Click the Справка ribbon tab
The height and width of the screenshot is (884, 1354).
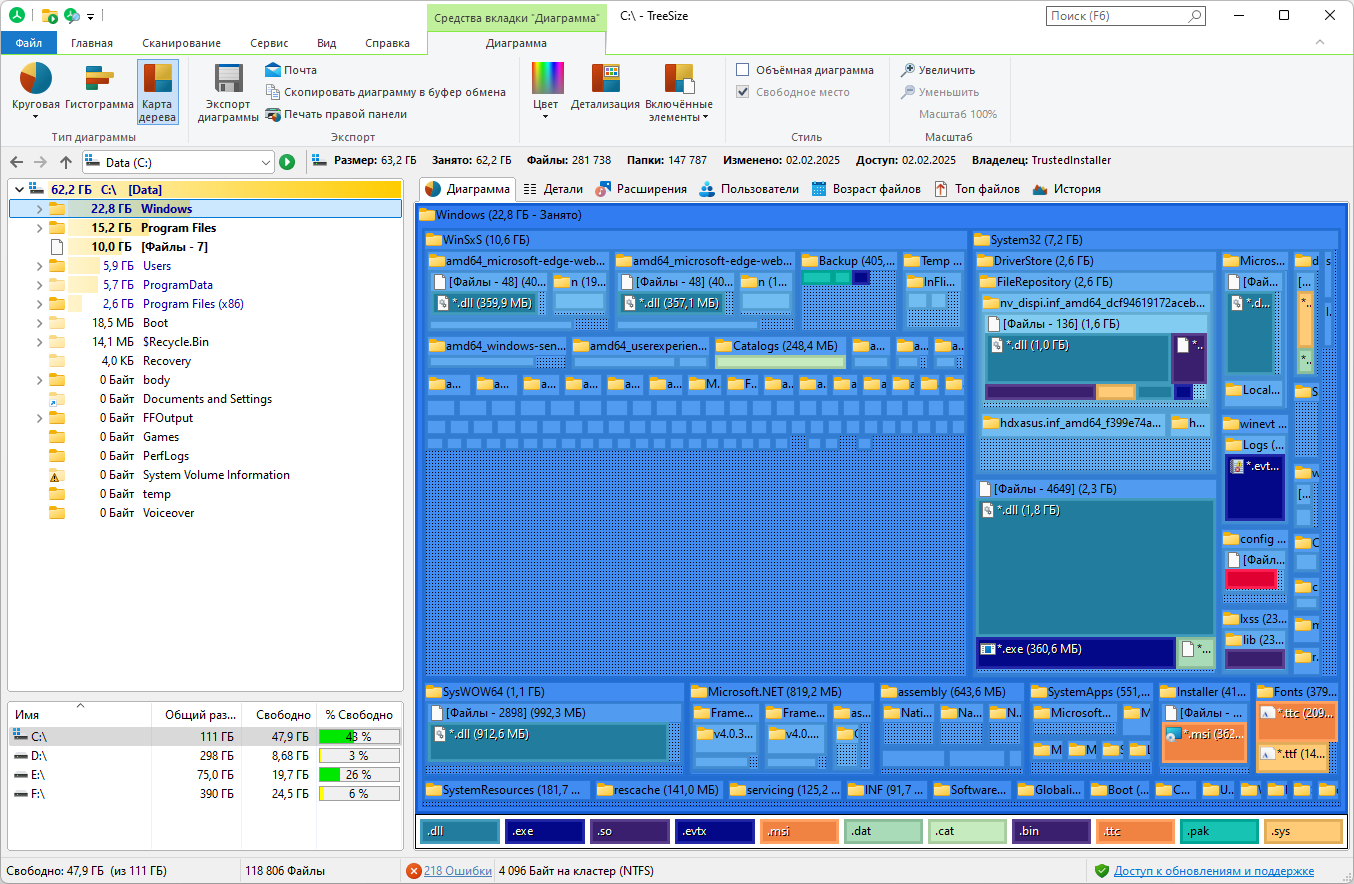click(x=387, y=43)
